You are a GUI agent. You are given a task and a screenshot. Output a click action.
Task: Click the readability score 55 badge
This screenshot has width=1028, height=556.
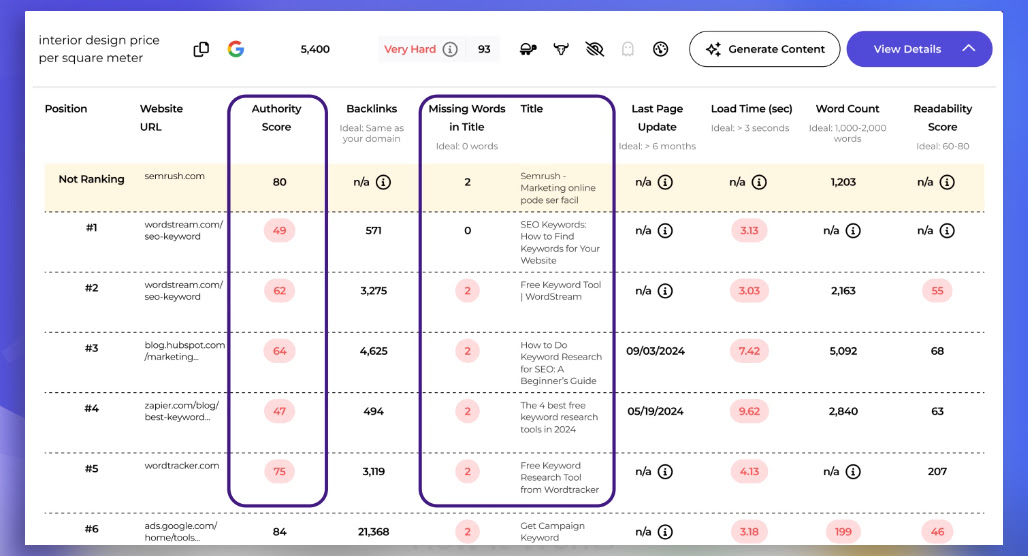pos(938,291)
